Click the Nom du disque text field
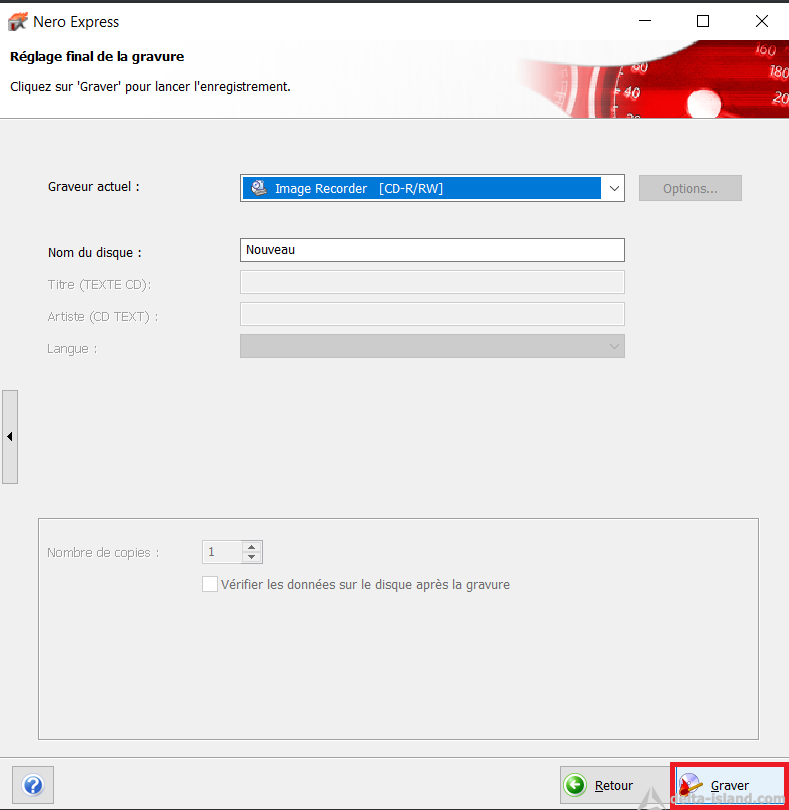This screenshot has height=810, width=789. [432, 250]
